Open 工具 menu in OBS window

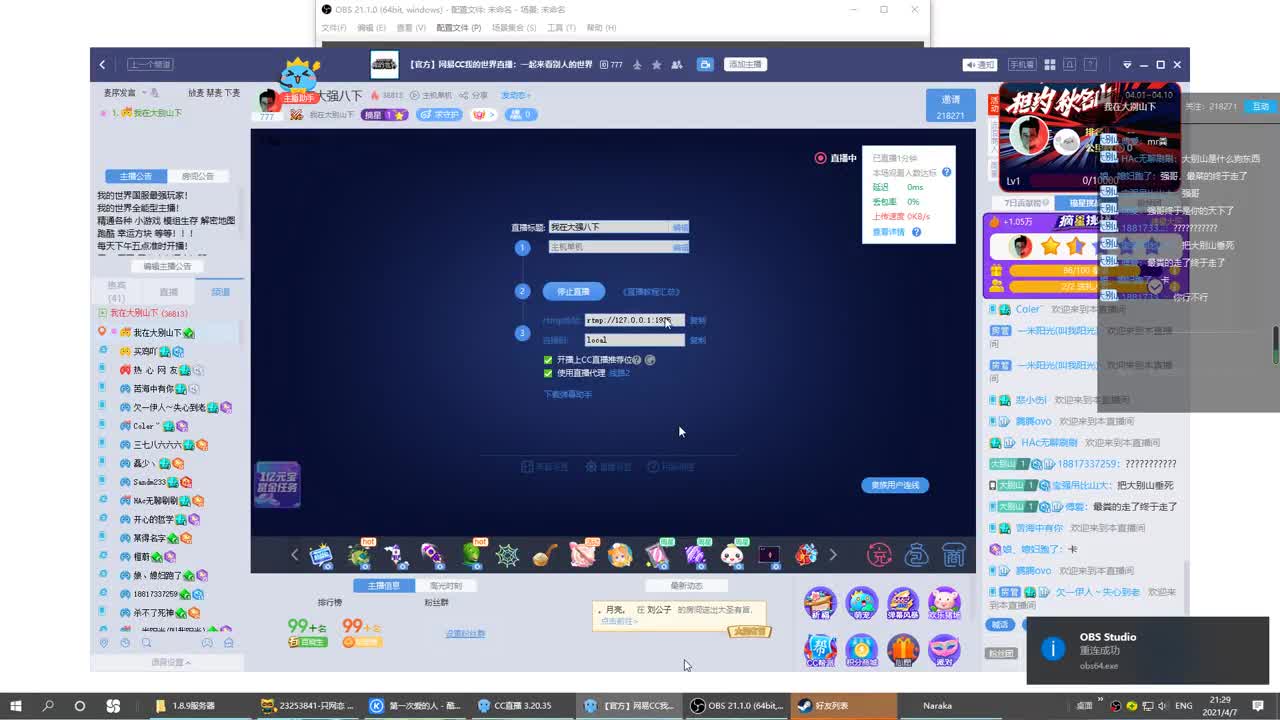click(x=561, y=28)
